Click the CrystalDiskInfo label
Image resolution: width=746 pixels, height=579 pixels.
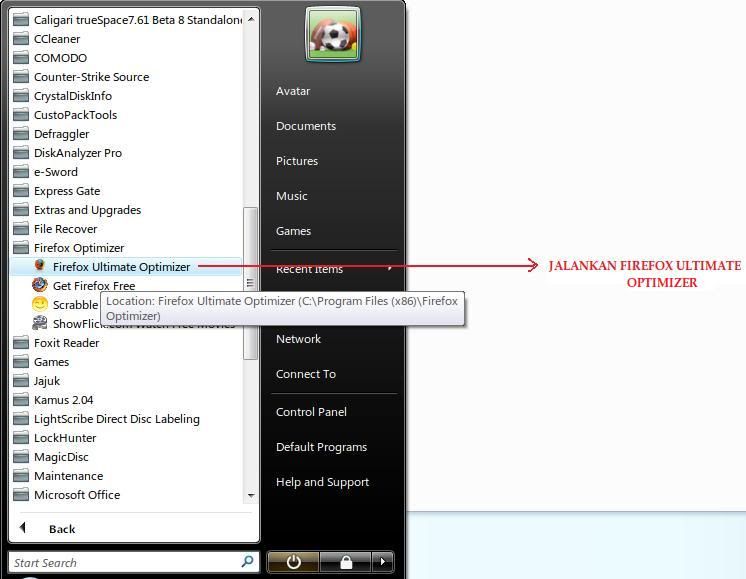(x=73, y=96)
